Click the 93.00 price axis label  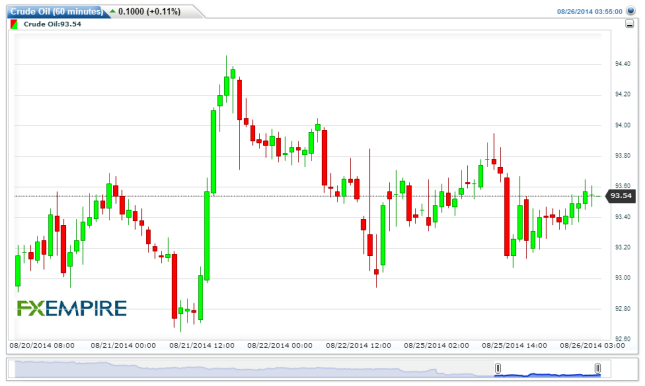click(x=622, y=278)
